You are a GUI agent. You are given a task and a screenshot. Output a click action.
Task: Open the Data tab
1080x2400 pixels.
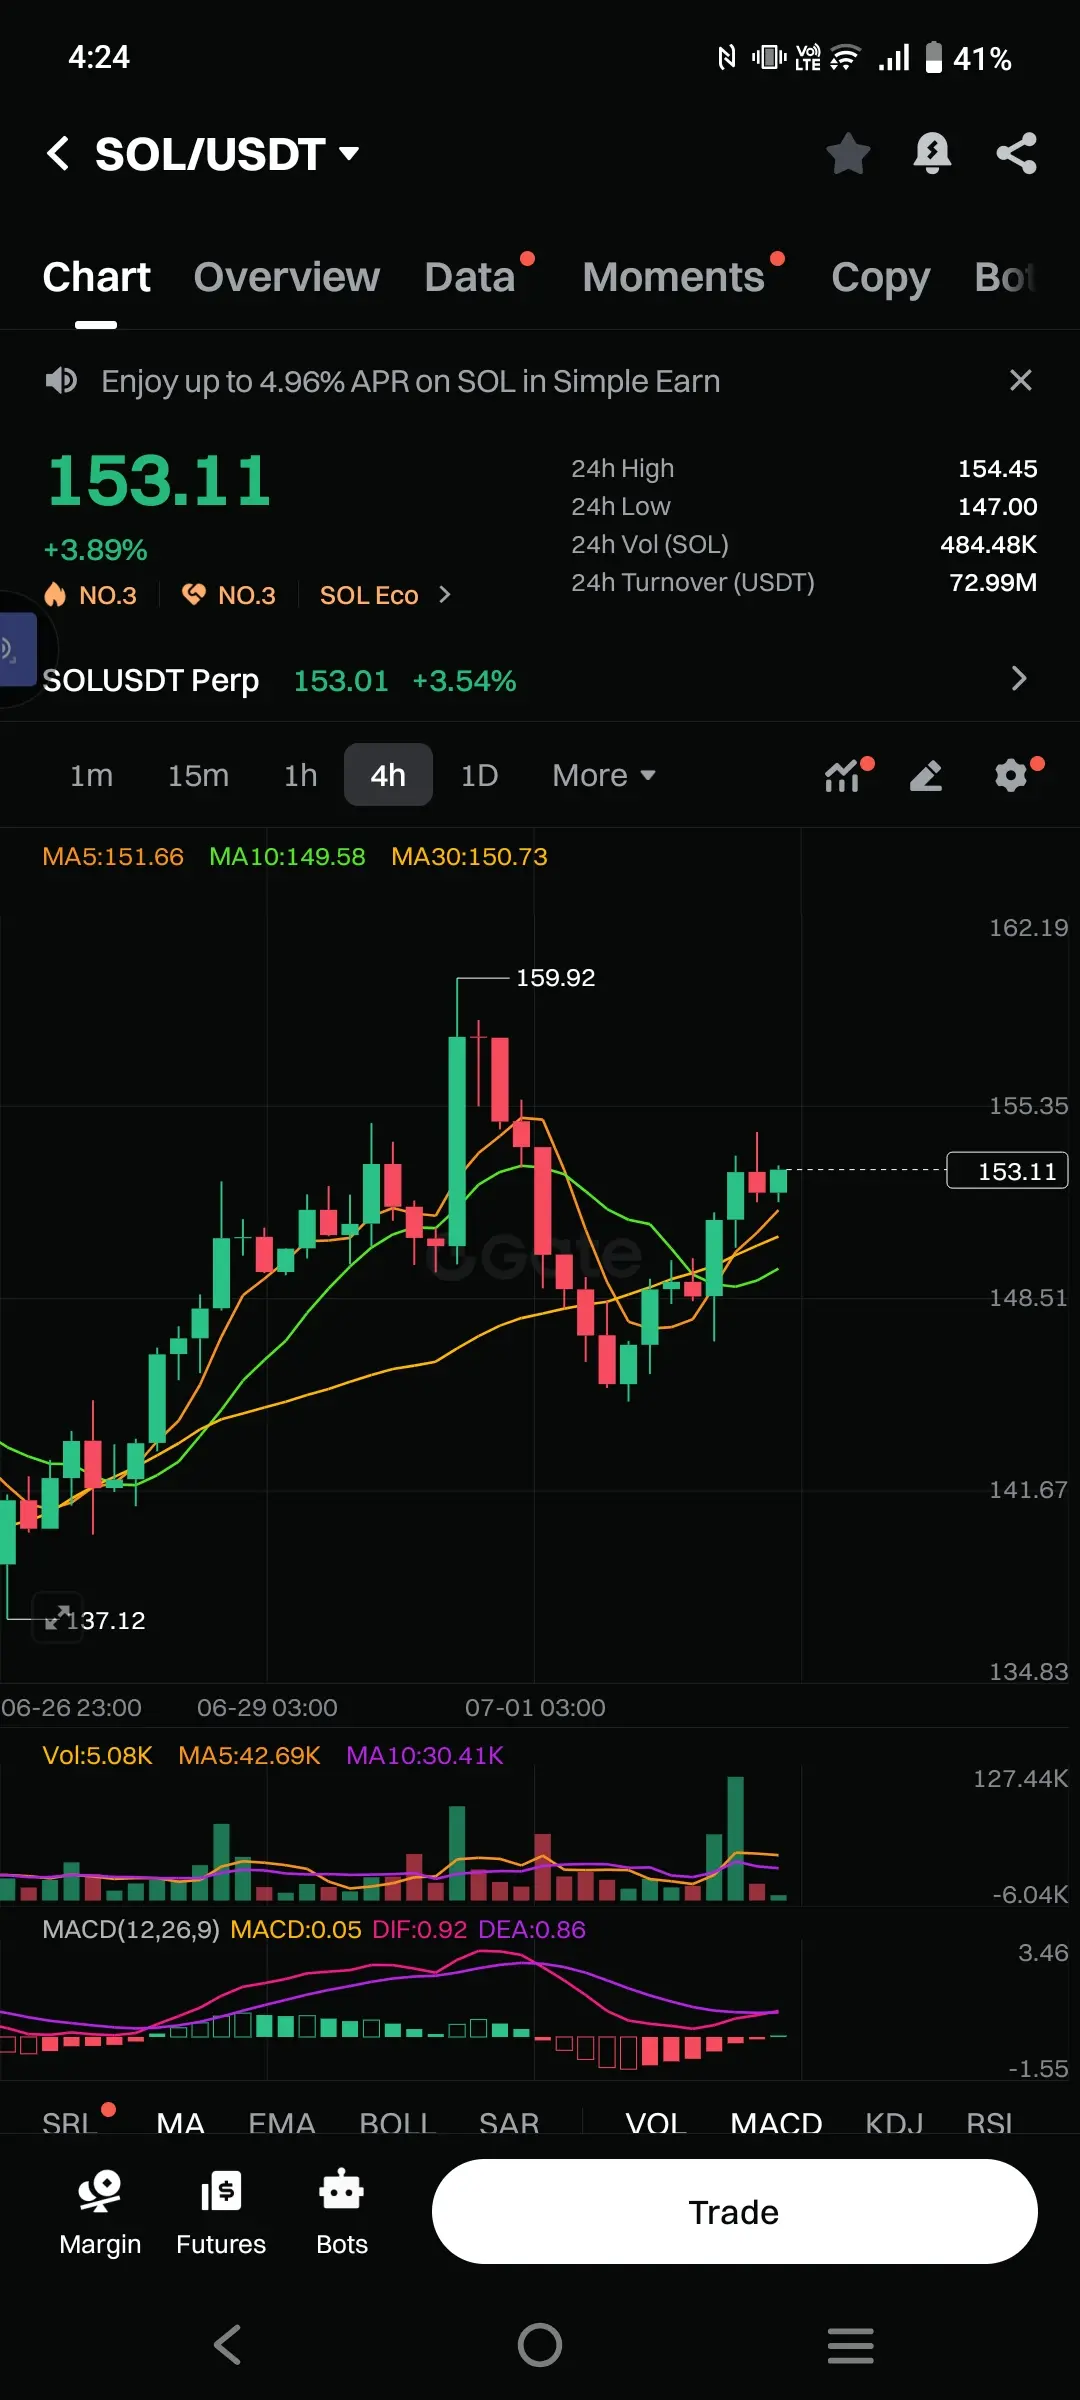tap(469, 277)
